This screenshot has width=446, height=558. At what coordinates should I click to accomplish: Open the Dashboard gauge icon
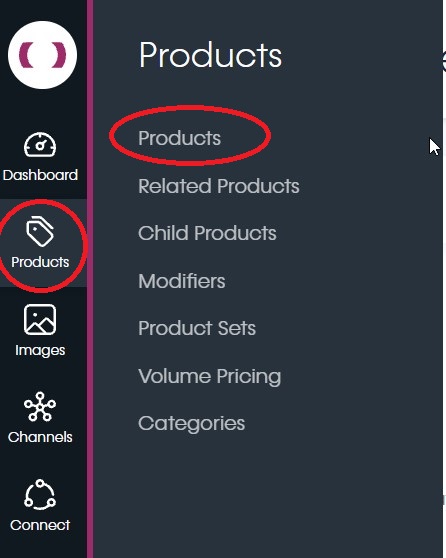click(x=40, y=145)
